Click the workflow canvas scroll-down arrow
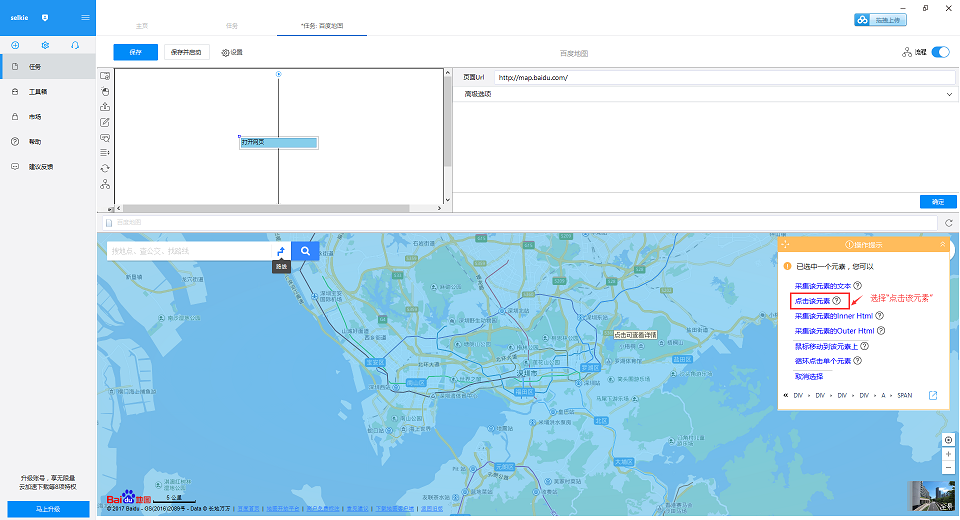 448,200
